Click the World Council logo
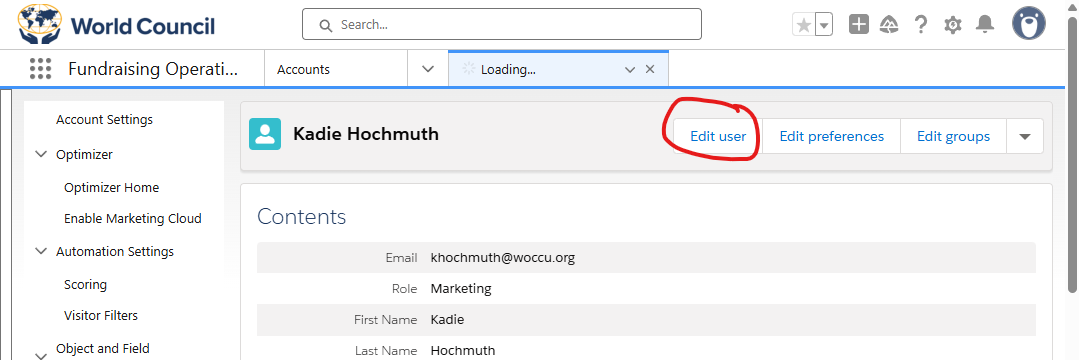The width and height of the screenshot is (1079, 360). (x=116, y=25)
